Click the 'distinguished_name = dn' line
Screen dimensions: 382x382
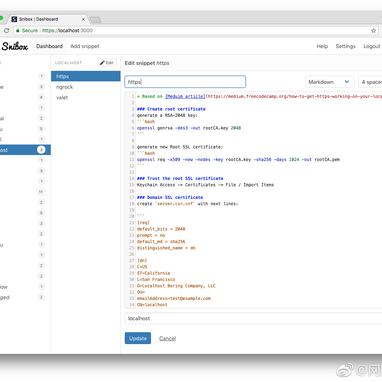(x=166, y=248)
